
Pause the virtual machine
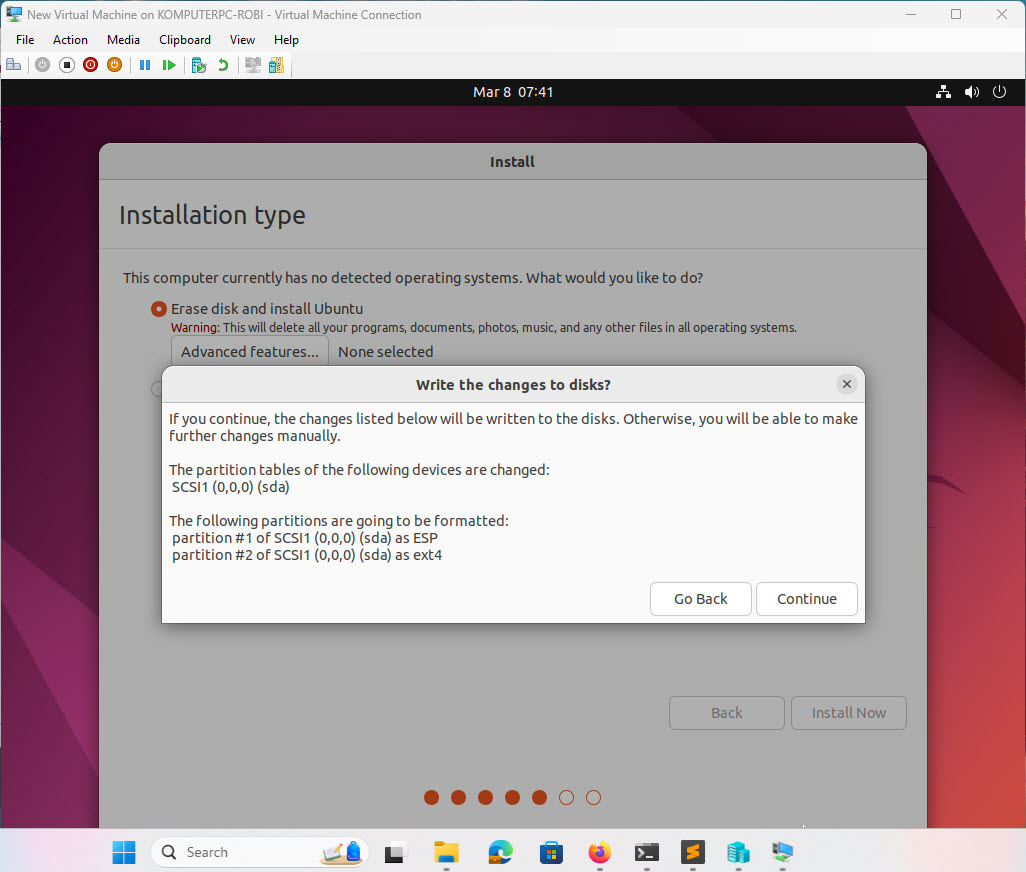tap(145, 64)
